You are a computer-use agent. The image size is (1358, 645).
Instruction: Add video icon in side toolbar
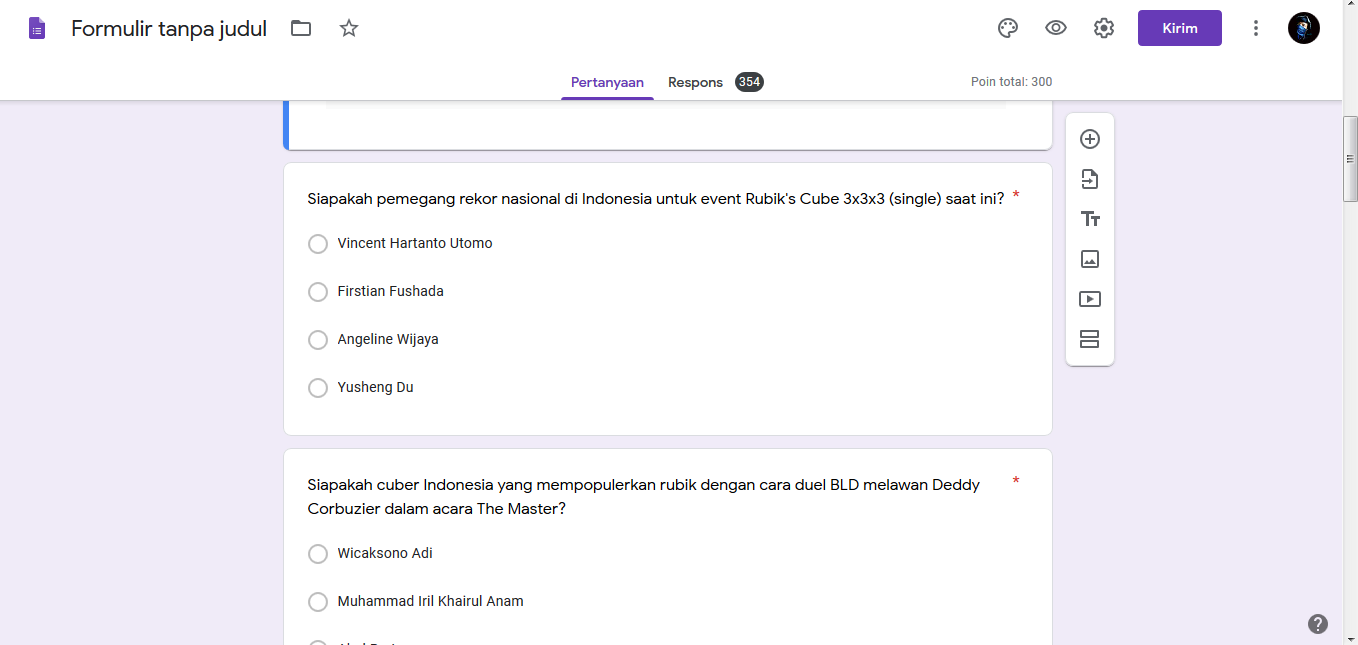click(1090, 299)
